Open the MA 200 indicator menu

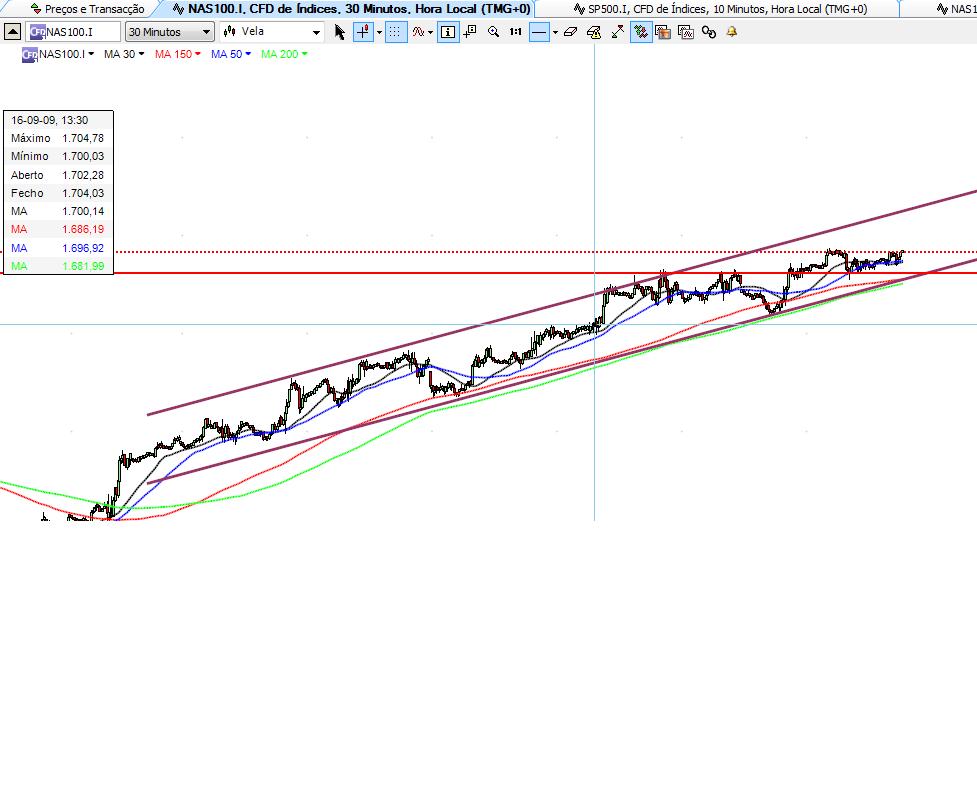[284, 54]
